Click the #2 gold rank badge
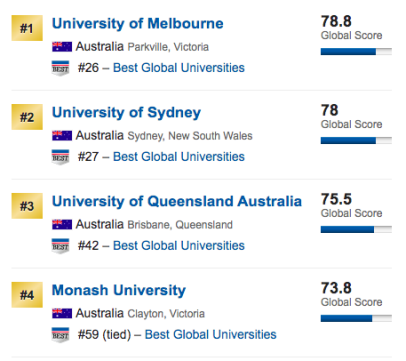 (27, 117)
